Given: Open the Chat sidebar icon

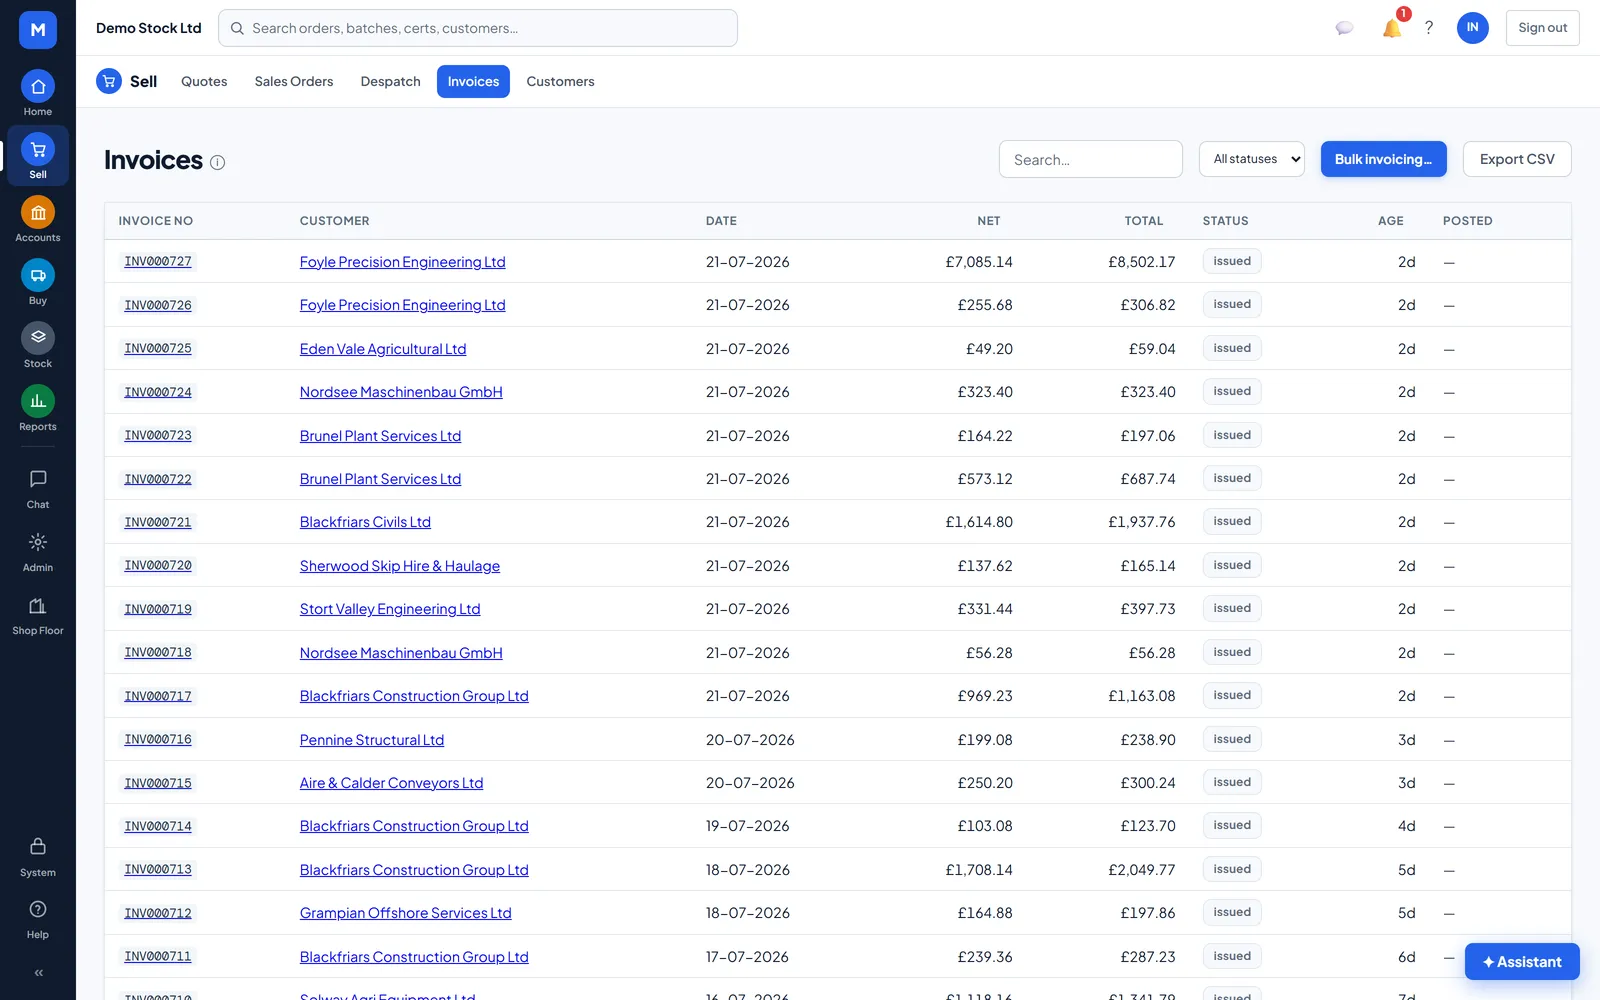Looking at the screenshot, I should [38, 479].
